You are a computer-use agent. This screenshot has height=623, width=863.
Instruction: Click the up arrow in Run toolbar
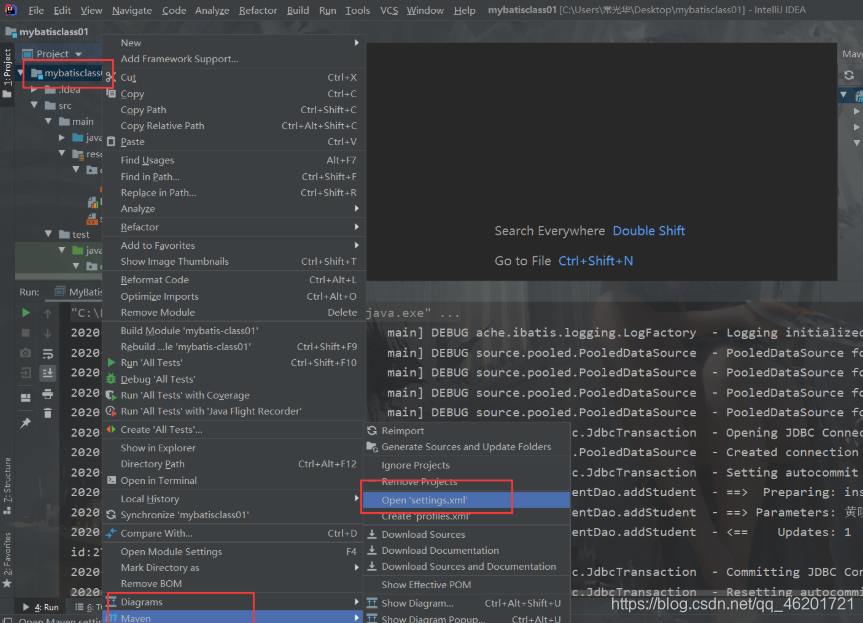pos(48,313)
